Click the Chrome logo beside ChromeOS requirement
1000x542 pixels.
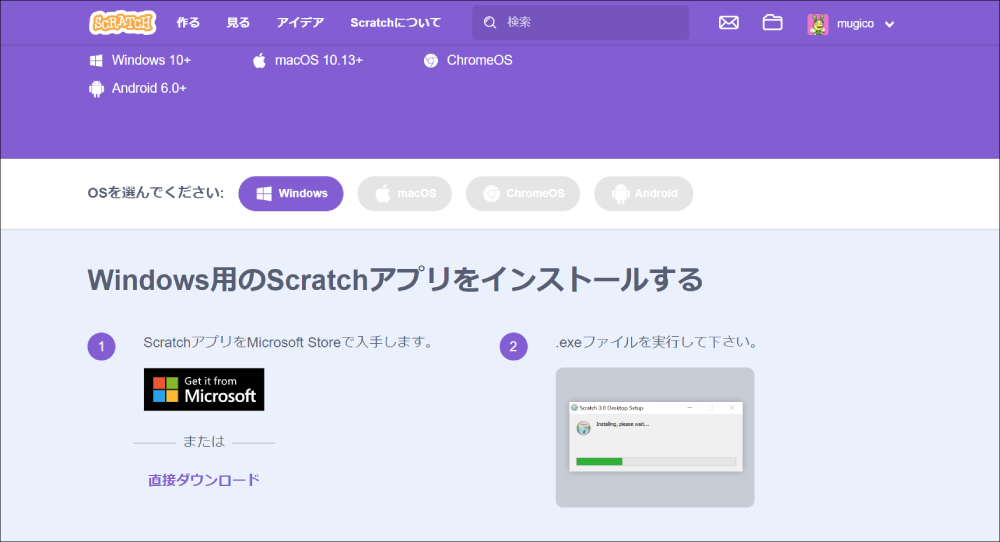(430, 61)
